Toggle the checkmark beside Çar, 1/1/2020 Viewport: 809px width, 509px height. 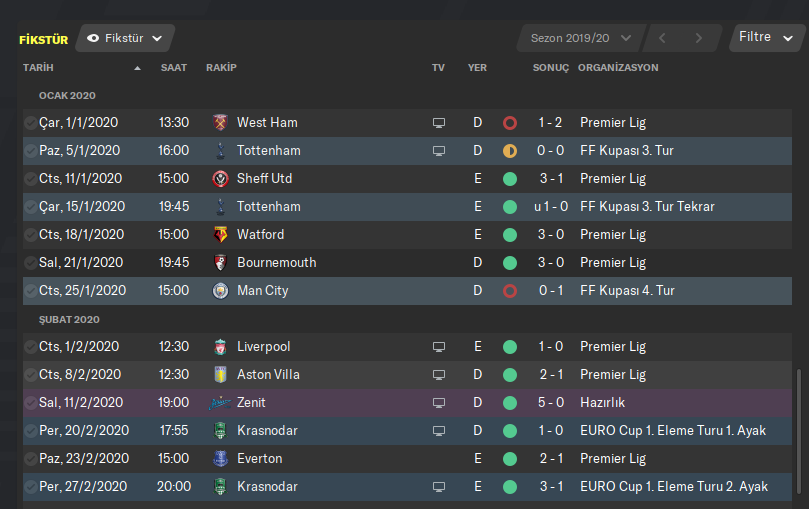pyautogui.click(x=31, y=123)
